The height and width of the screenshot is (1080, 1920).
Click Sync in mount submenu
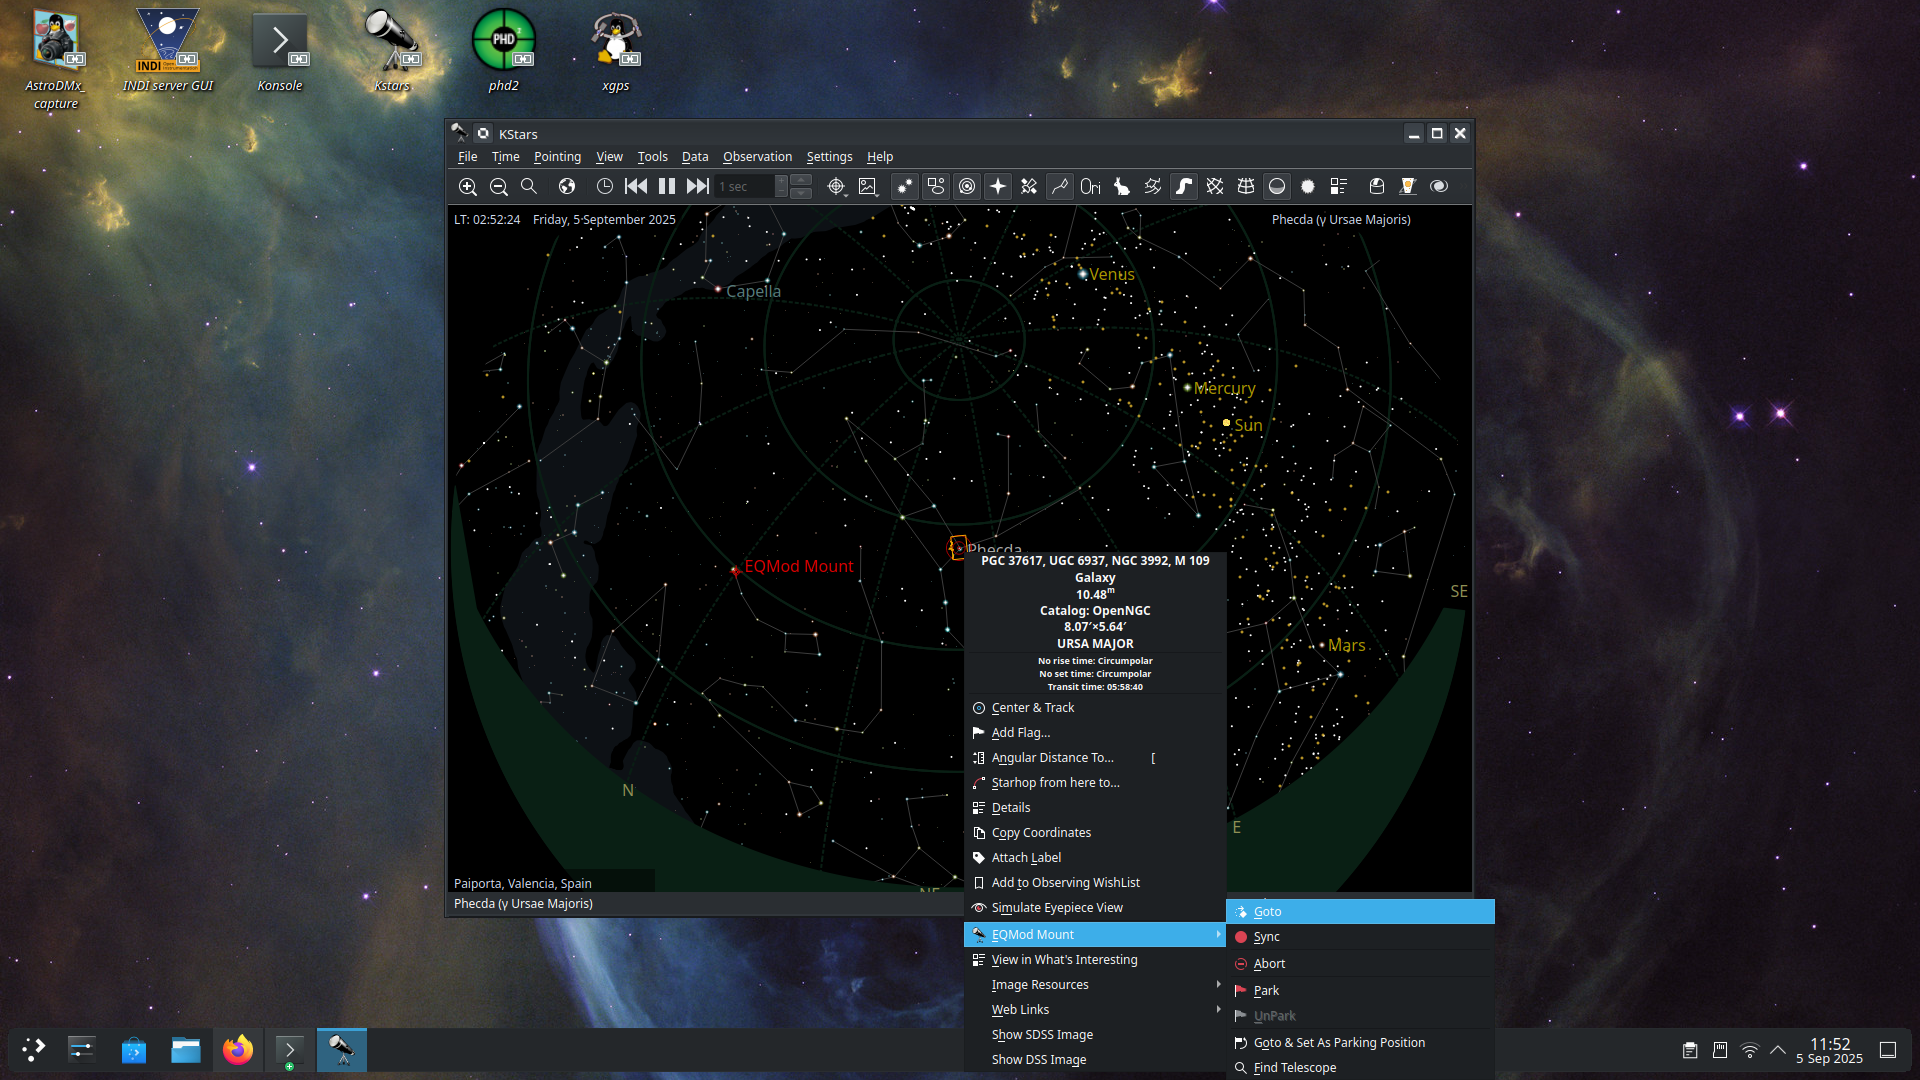point(1360,937)
